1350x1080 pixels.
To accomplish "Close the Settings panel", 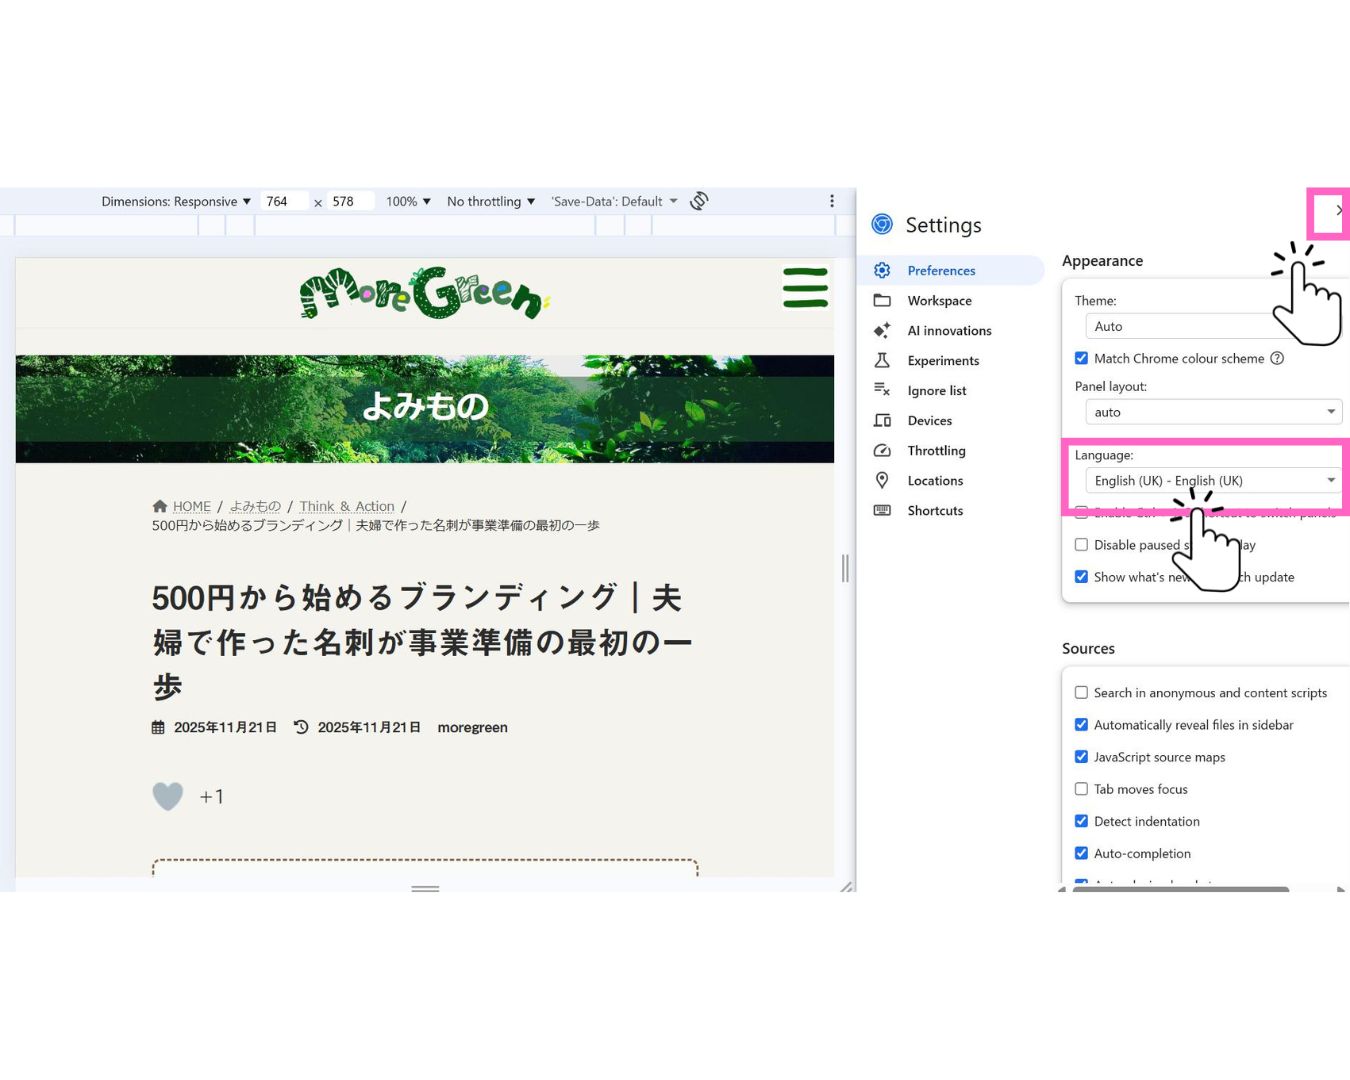I will (1338, 211).
